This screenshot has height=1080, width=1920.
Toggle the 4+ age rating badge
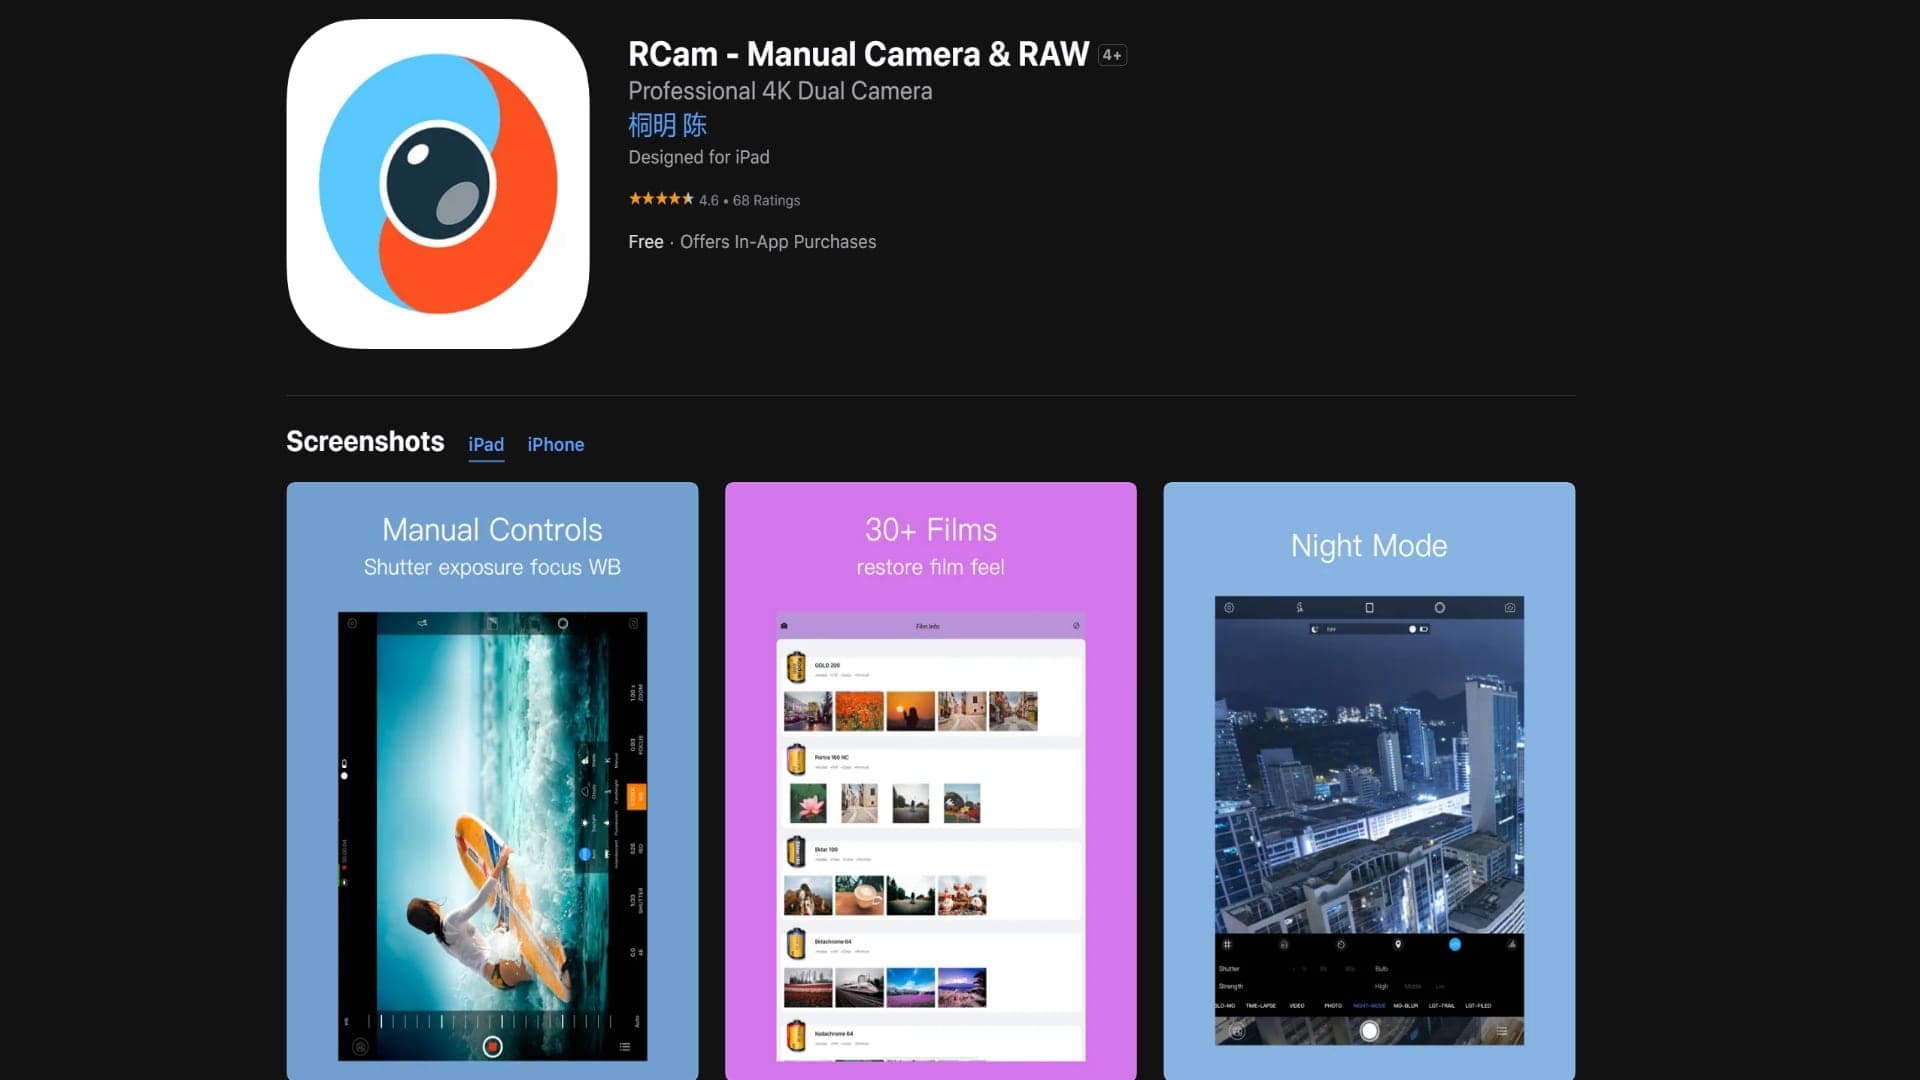1112,54
